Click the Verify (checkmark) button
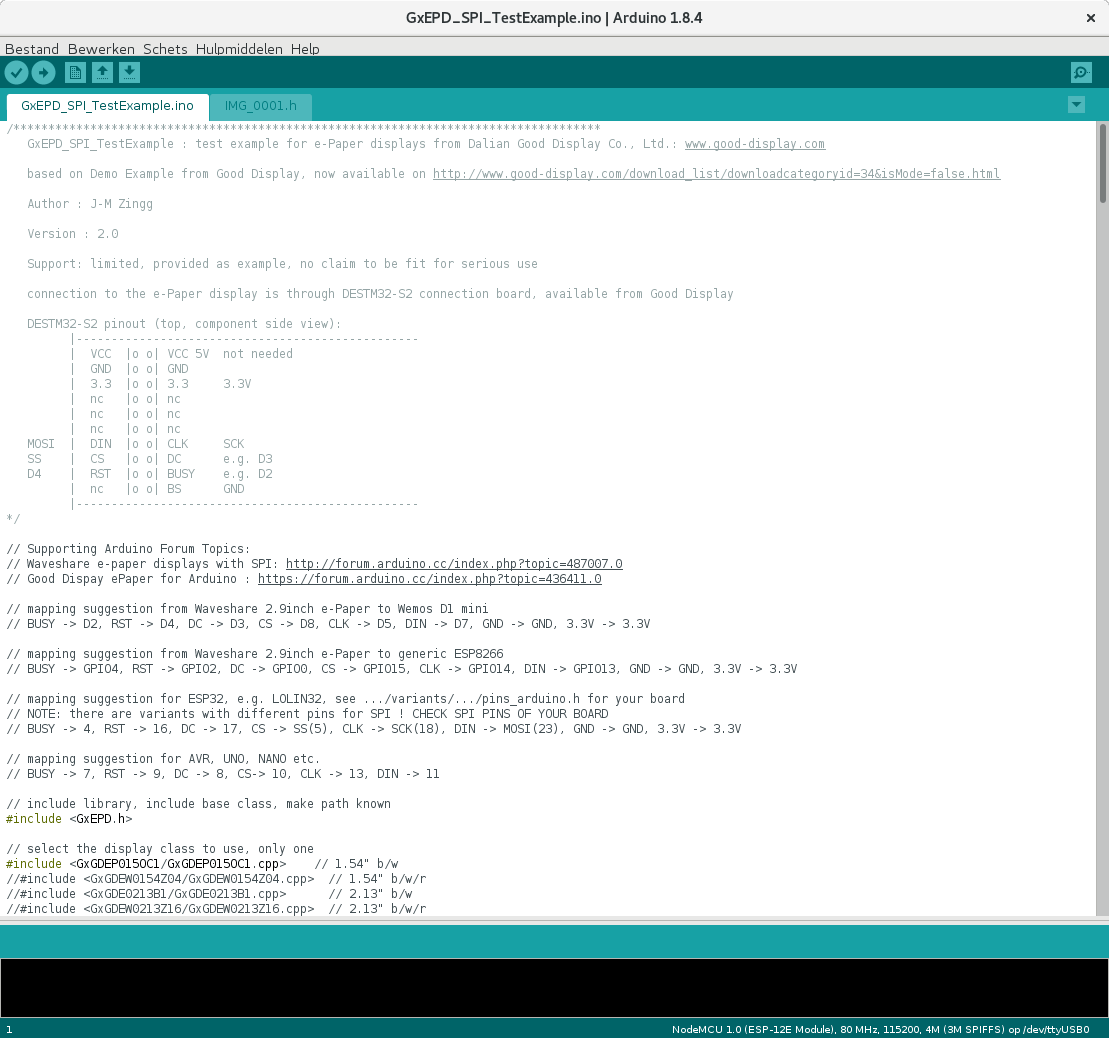This screenshot has height=1038, width=1109. point(16,72)
